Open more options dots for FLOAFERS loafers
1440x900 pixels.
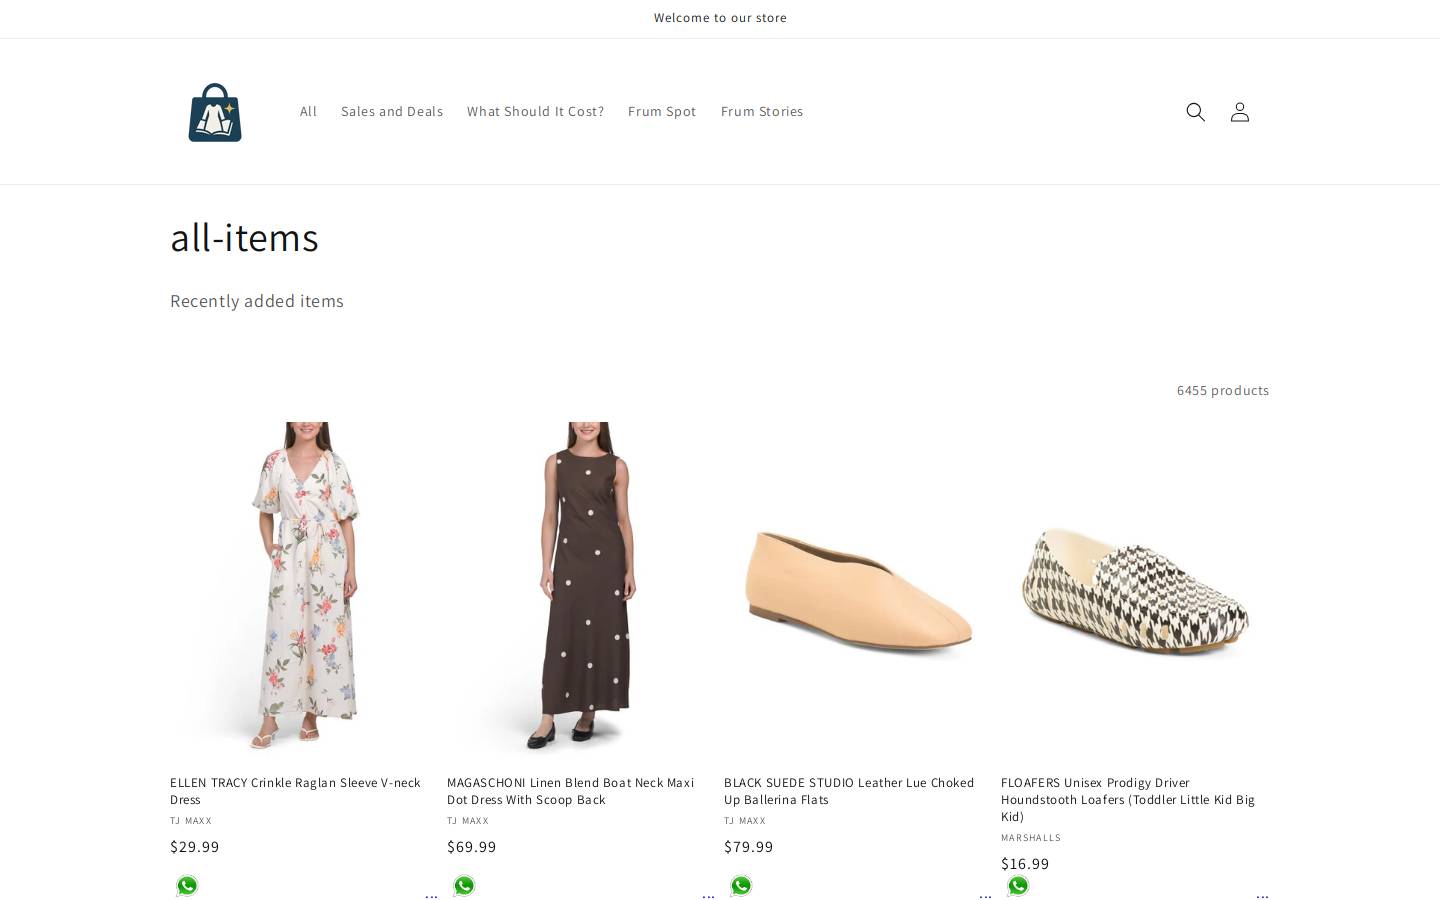click(1262, 895)
